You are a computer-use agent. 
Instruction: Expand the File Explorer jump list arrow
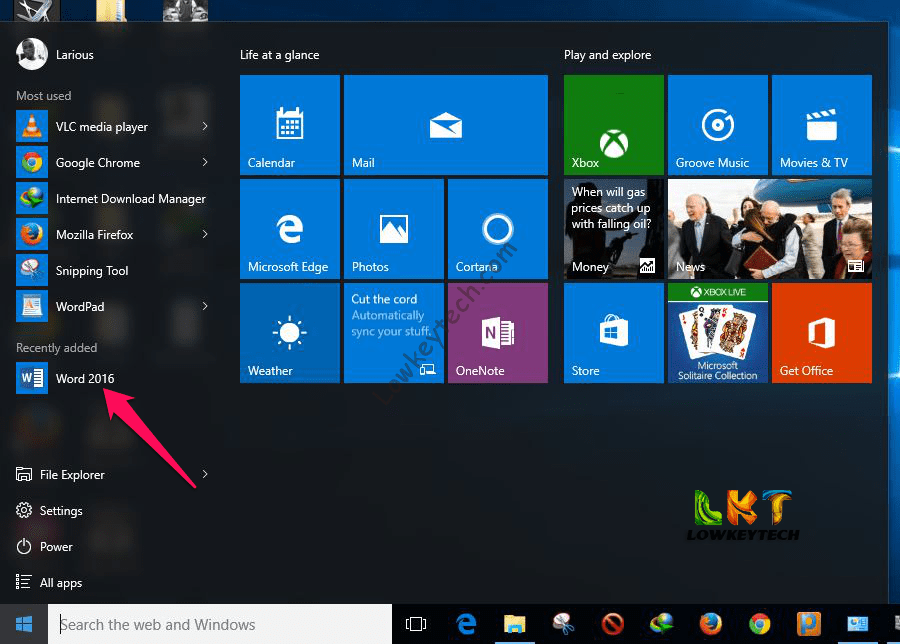tap(204, 474)
